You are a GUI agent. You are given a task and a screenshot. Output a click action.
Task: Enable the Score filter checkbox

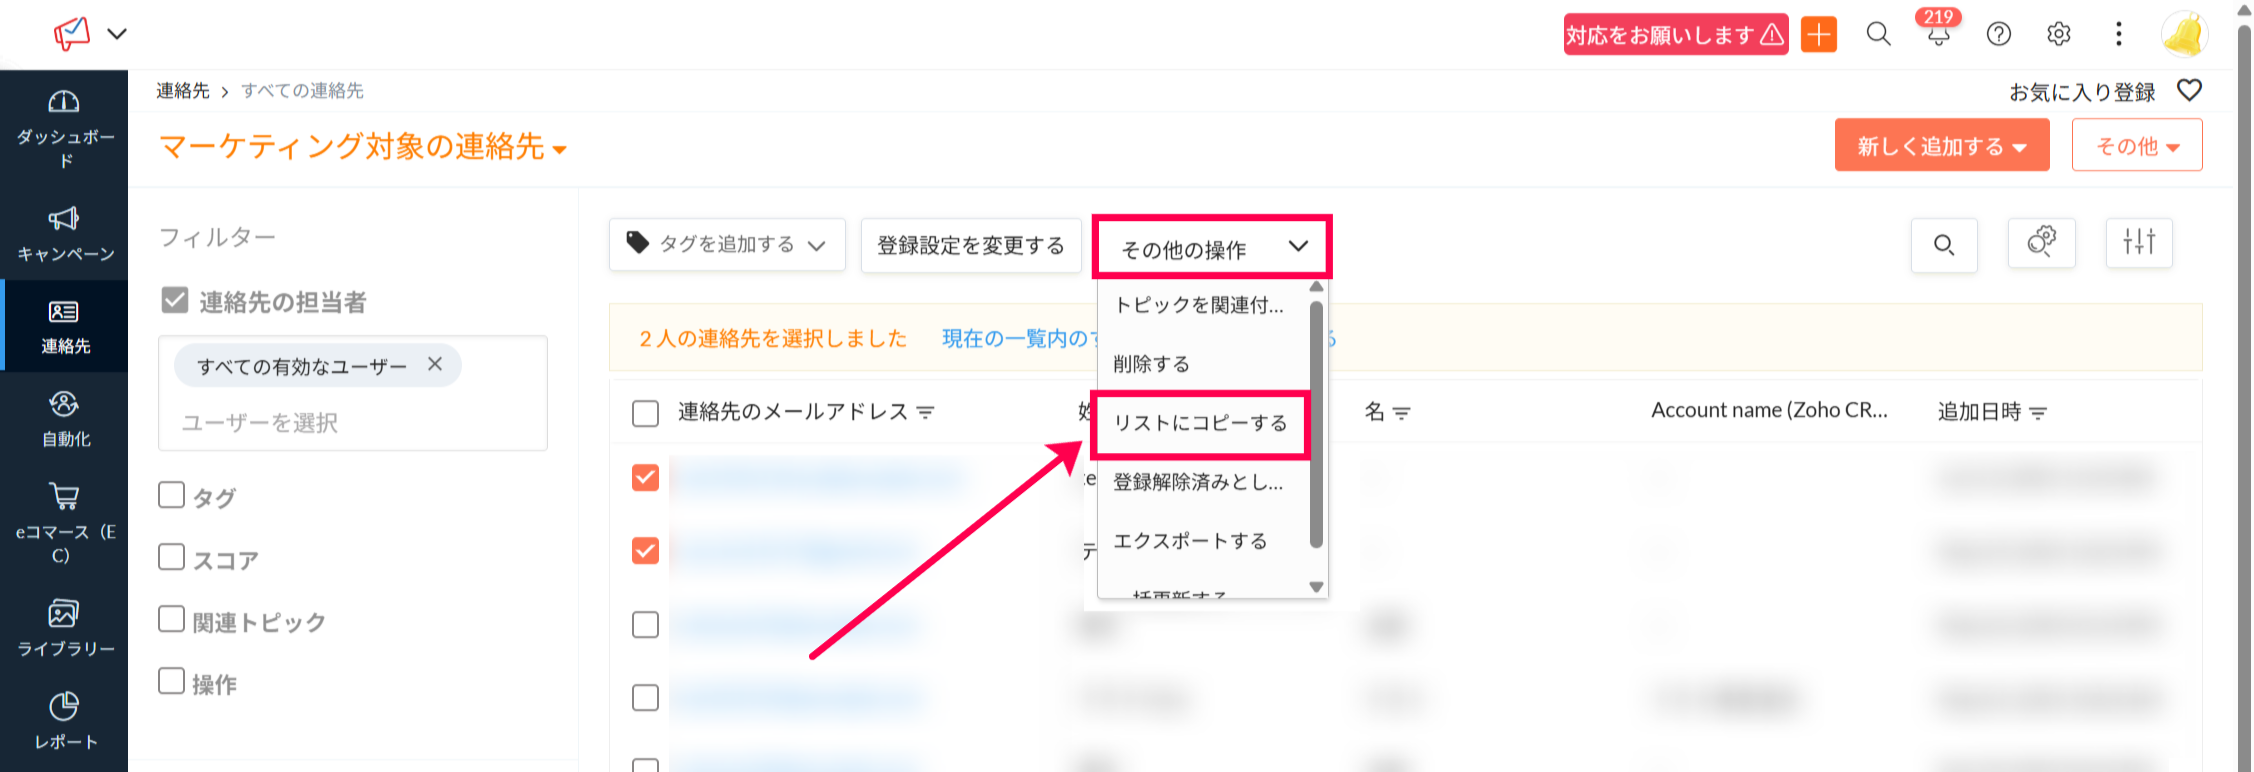coord(172,557)
